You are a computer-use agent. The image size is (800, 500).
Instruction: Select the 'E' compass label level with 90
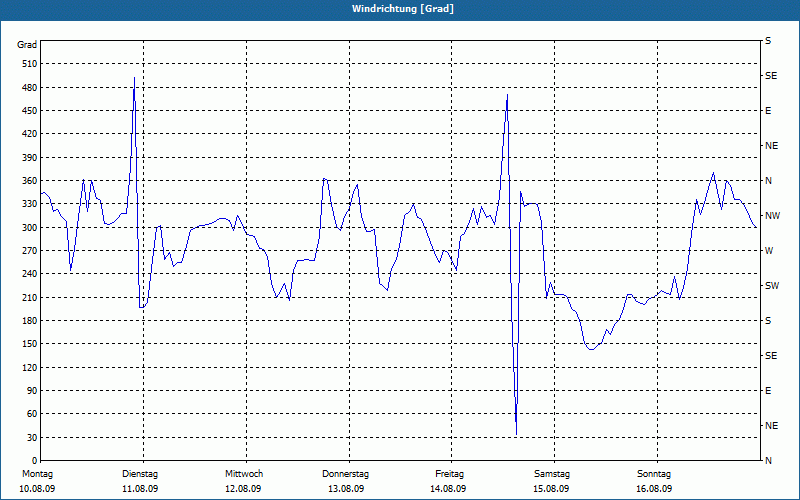[768, 391]
